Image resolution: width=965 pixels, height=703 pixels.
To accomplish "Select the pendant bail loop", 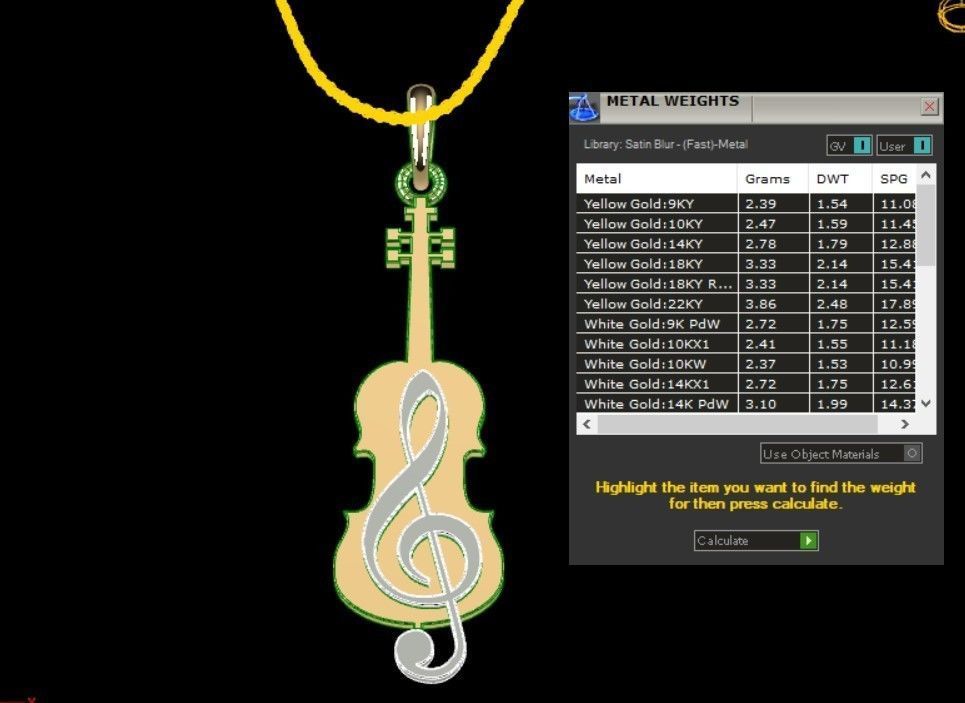I will (x=421, y=137).
